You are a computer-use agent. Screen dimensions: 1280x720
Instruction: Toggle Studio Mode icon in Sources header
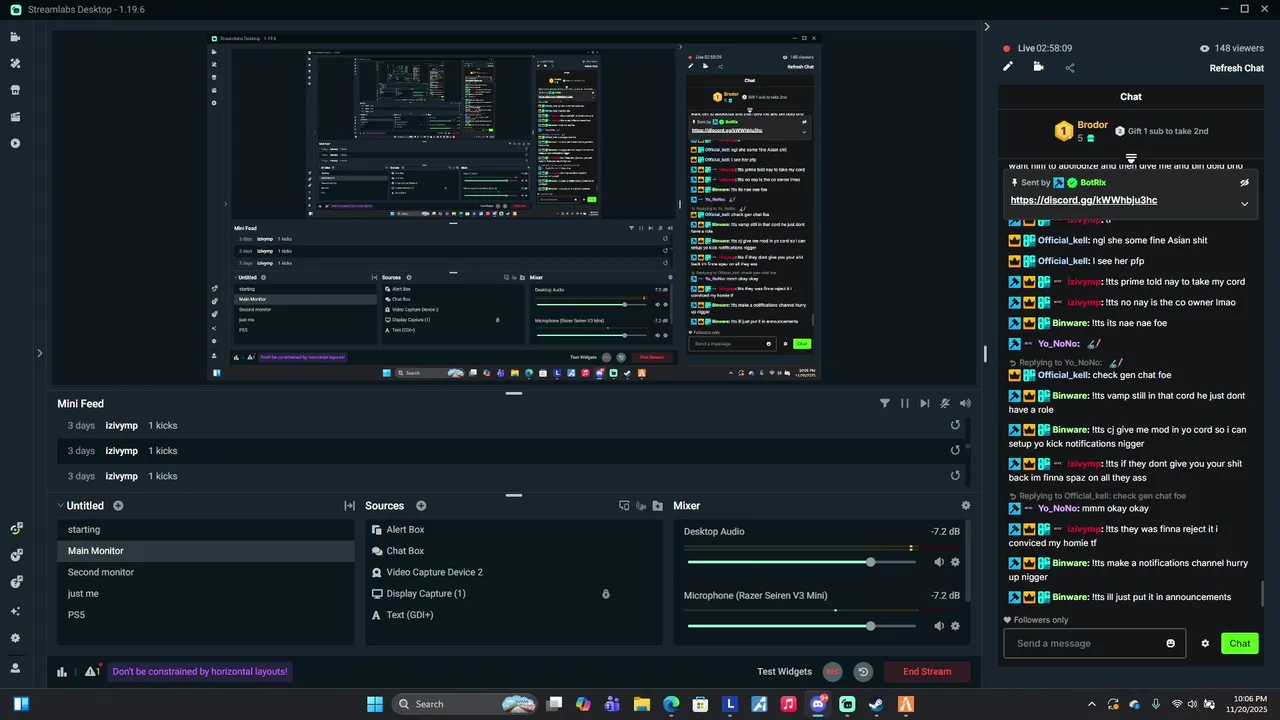pos(624,506)
